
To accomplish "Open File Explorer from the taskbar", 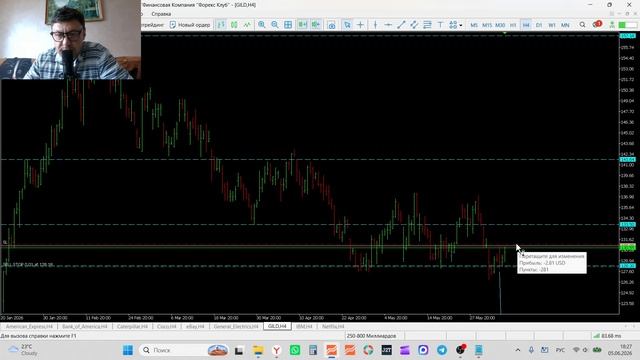I will click(x=258, y=350).
